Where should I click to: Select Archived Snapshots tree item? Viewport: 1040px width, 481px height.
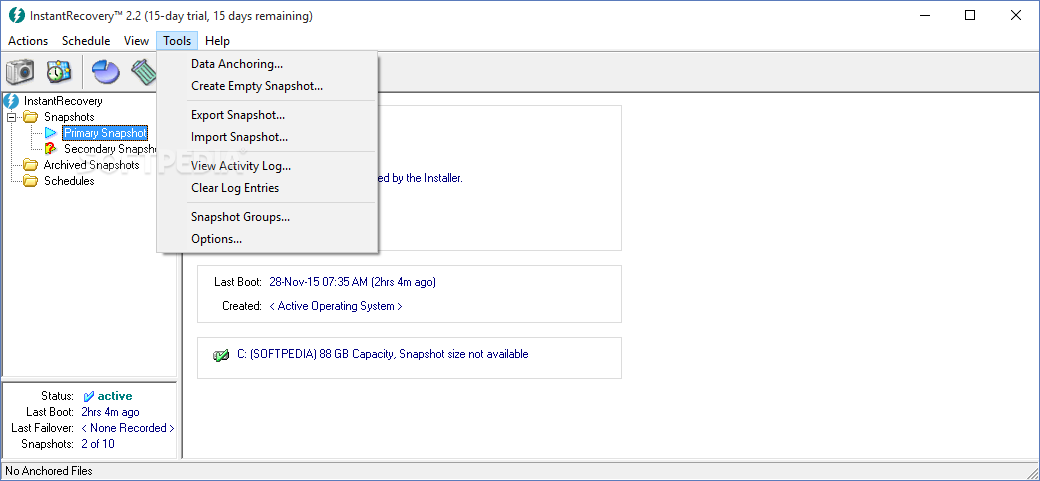click(x=92, y=165)
